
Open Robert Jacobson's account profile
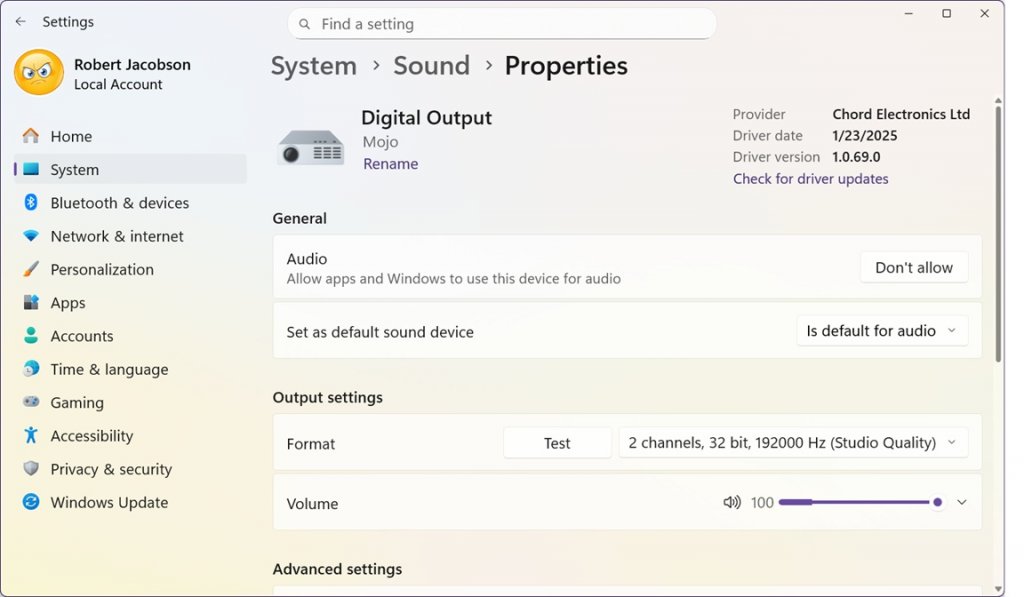click(110, 73)
